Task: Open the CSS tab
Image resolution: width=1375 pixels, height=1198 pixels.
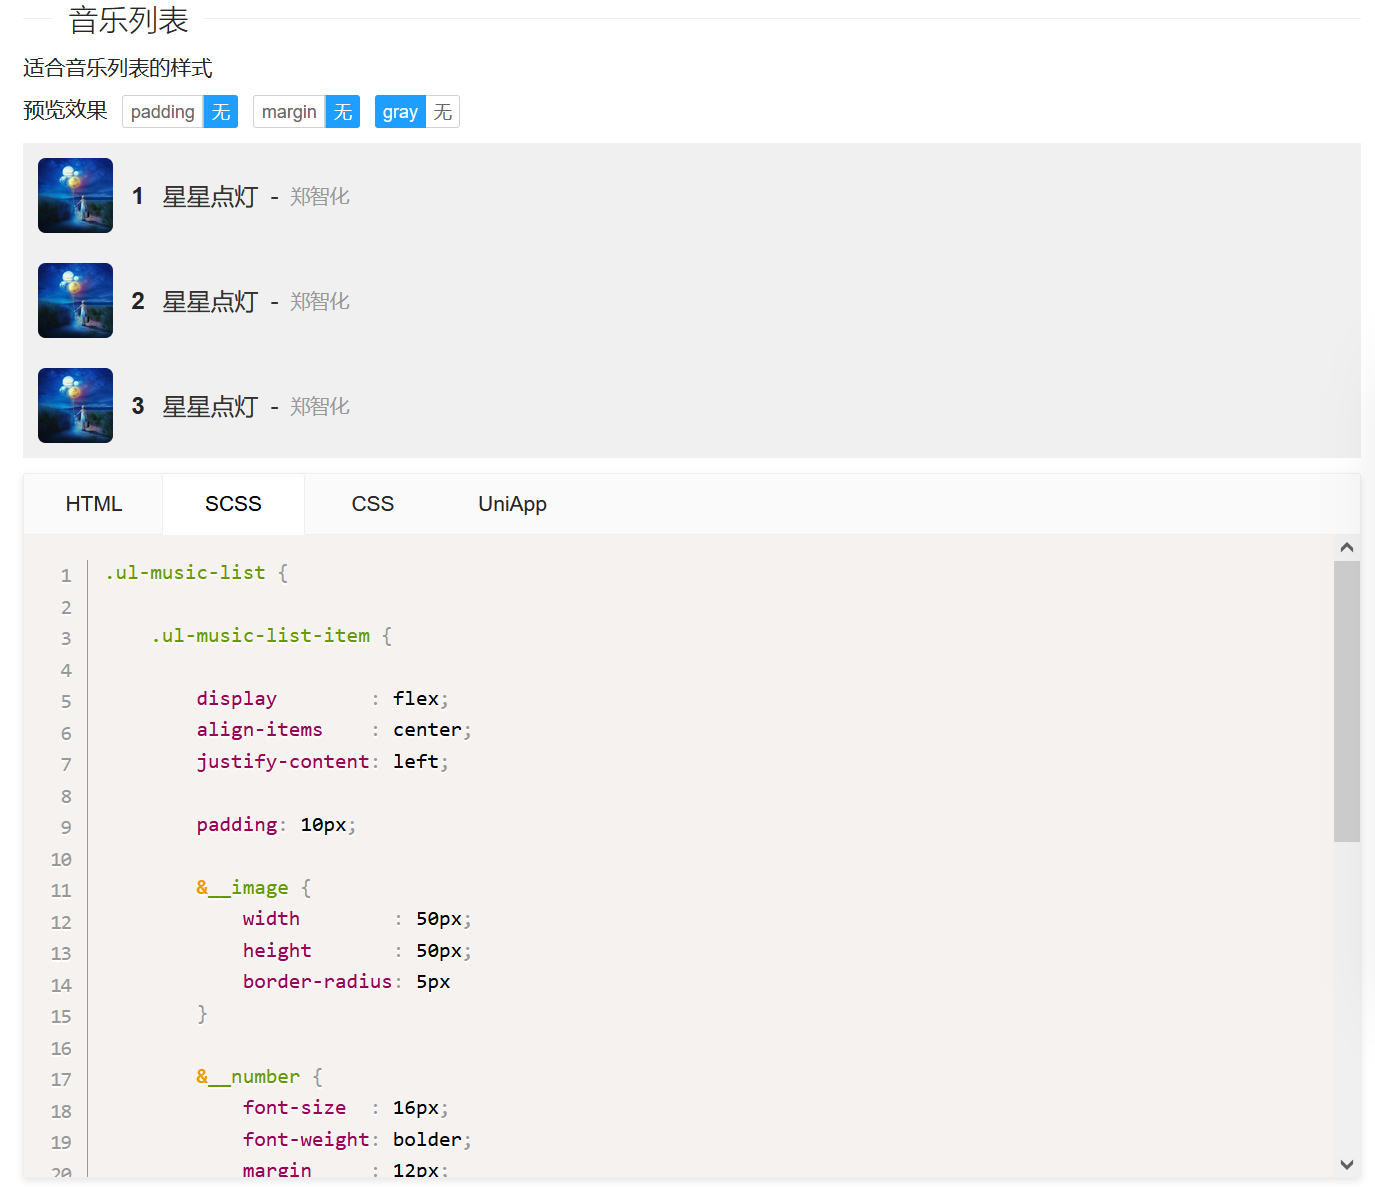Action: click(373, 504)
